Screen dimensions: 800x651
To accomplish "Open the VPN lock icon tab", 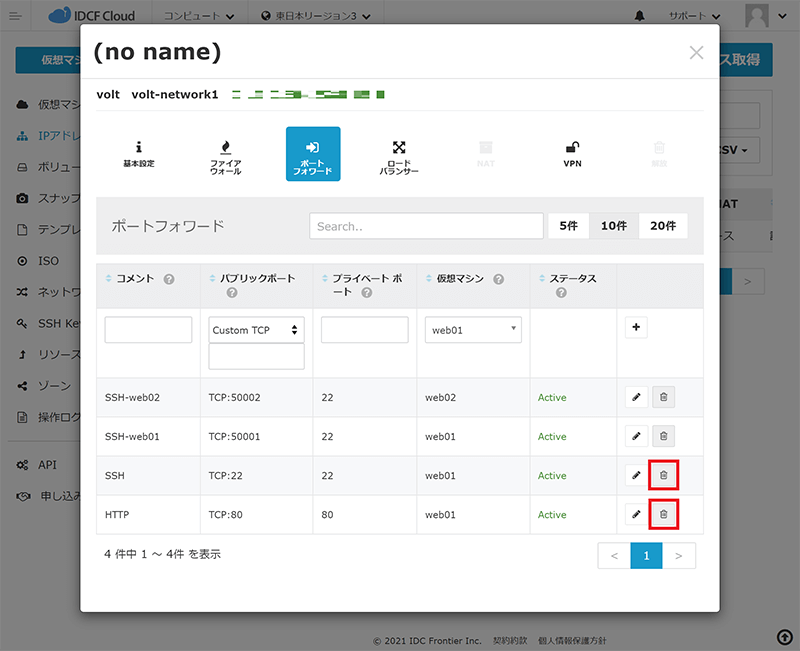I will tap(572, 154).
